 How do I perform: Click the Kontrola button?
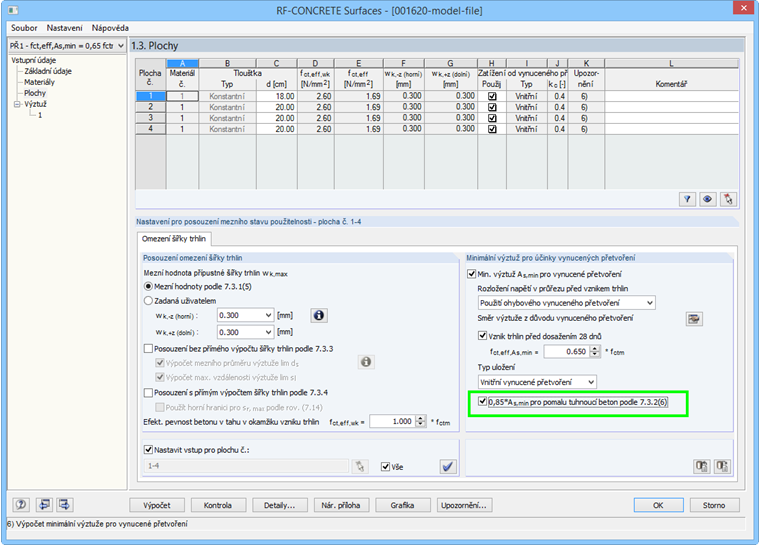(x=218, y=505)
